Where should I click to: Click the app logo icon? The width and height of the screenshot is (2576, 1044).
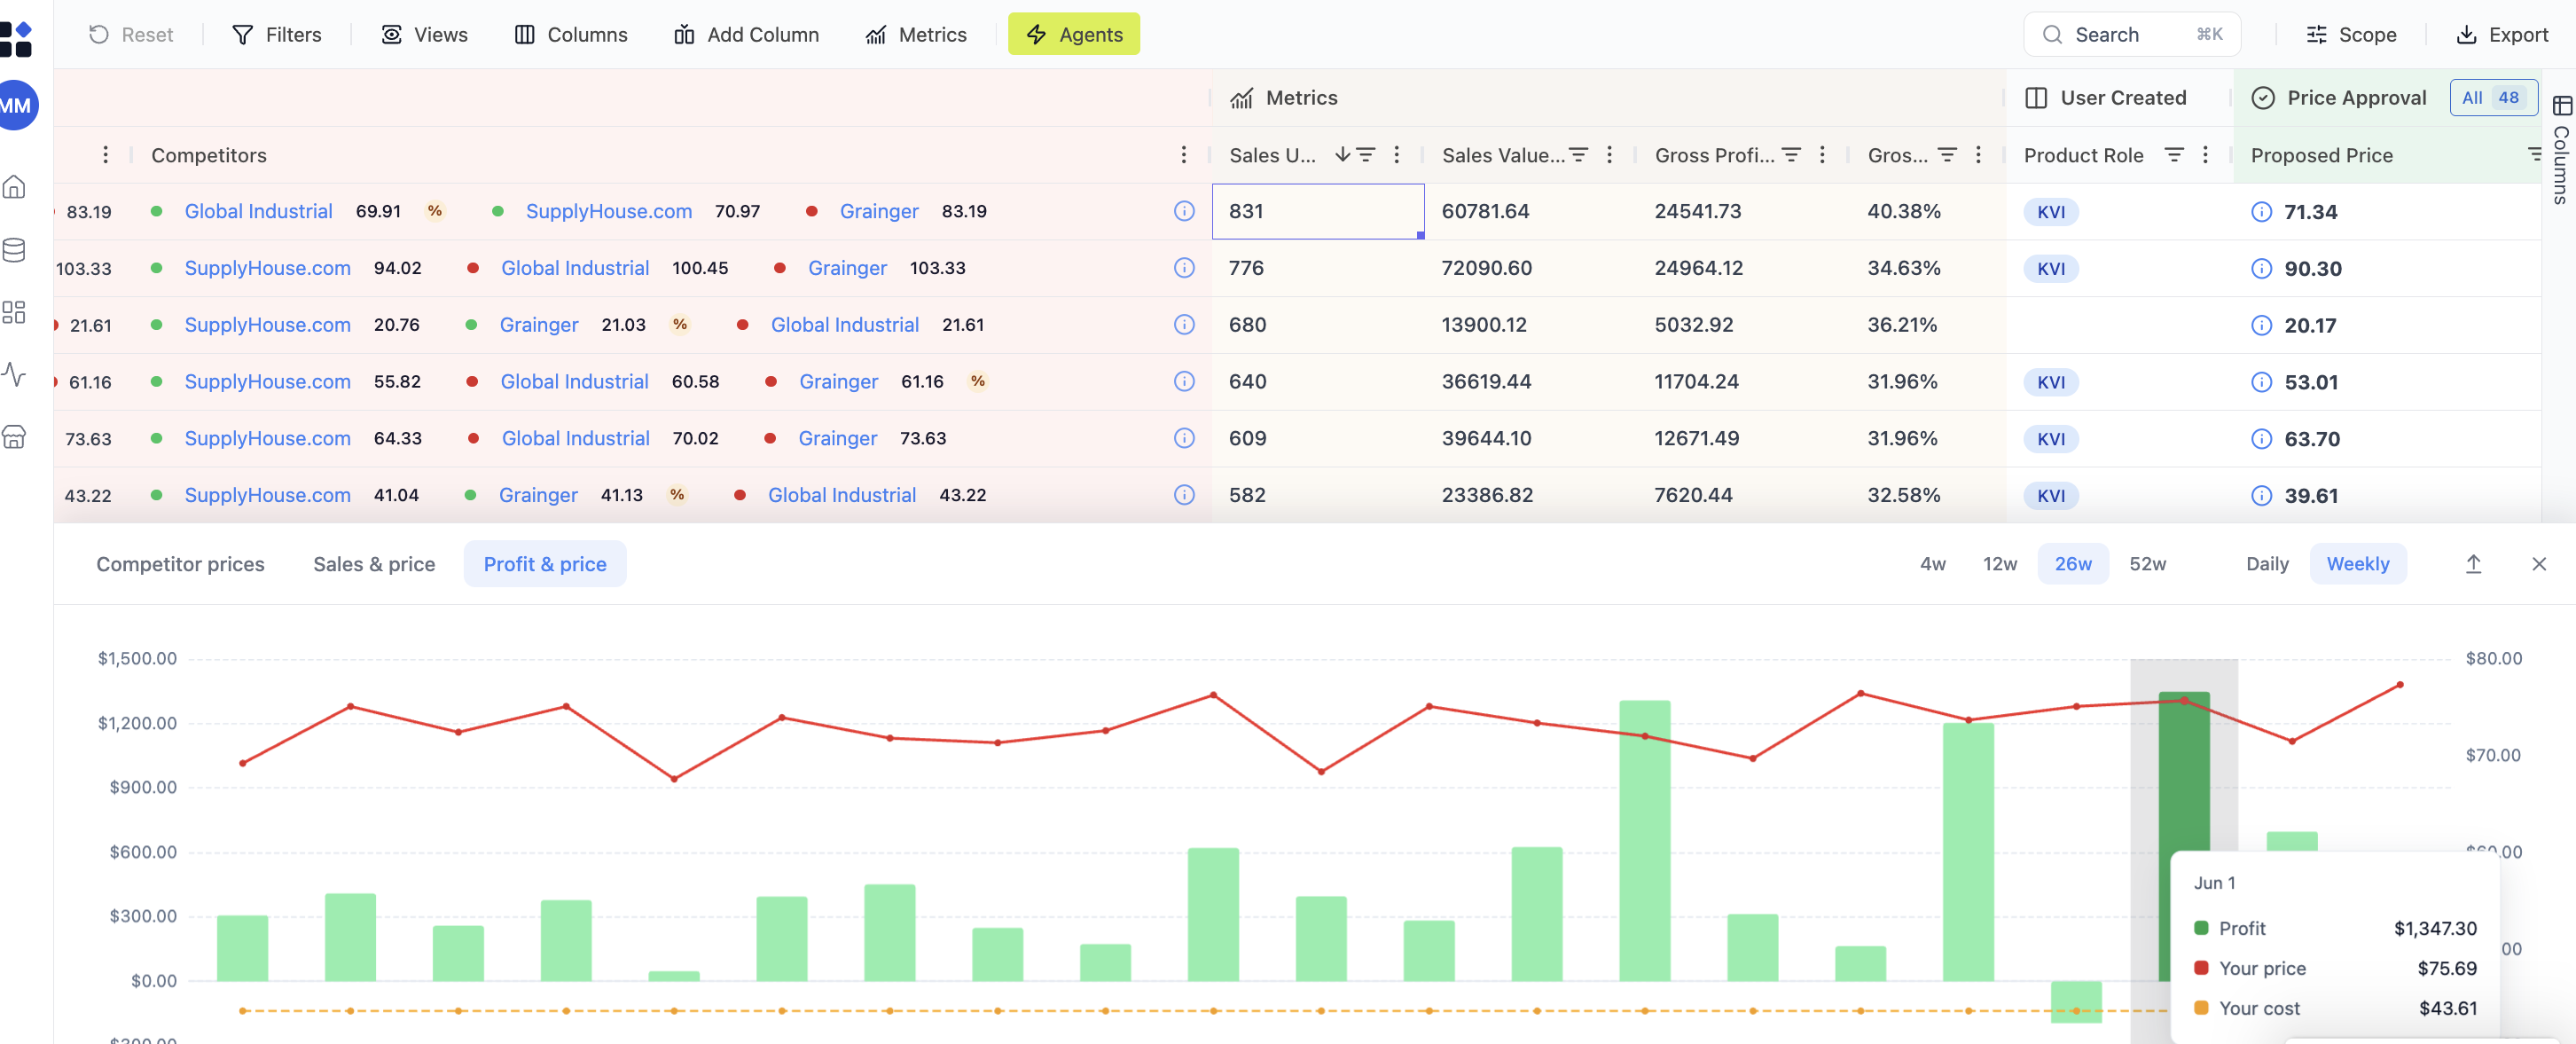[16, 39]
